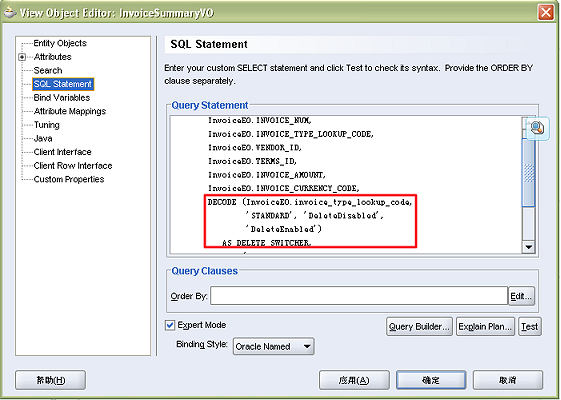Click the 'STANDARD', 'DeleteDisabled' line
Image resolution: width=561 pixels, height=400 pixels.
pos(314,216)
